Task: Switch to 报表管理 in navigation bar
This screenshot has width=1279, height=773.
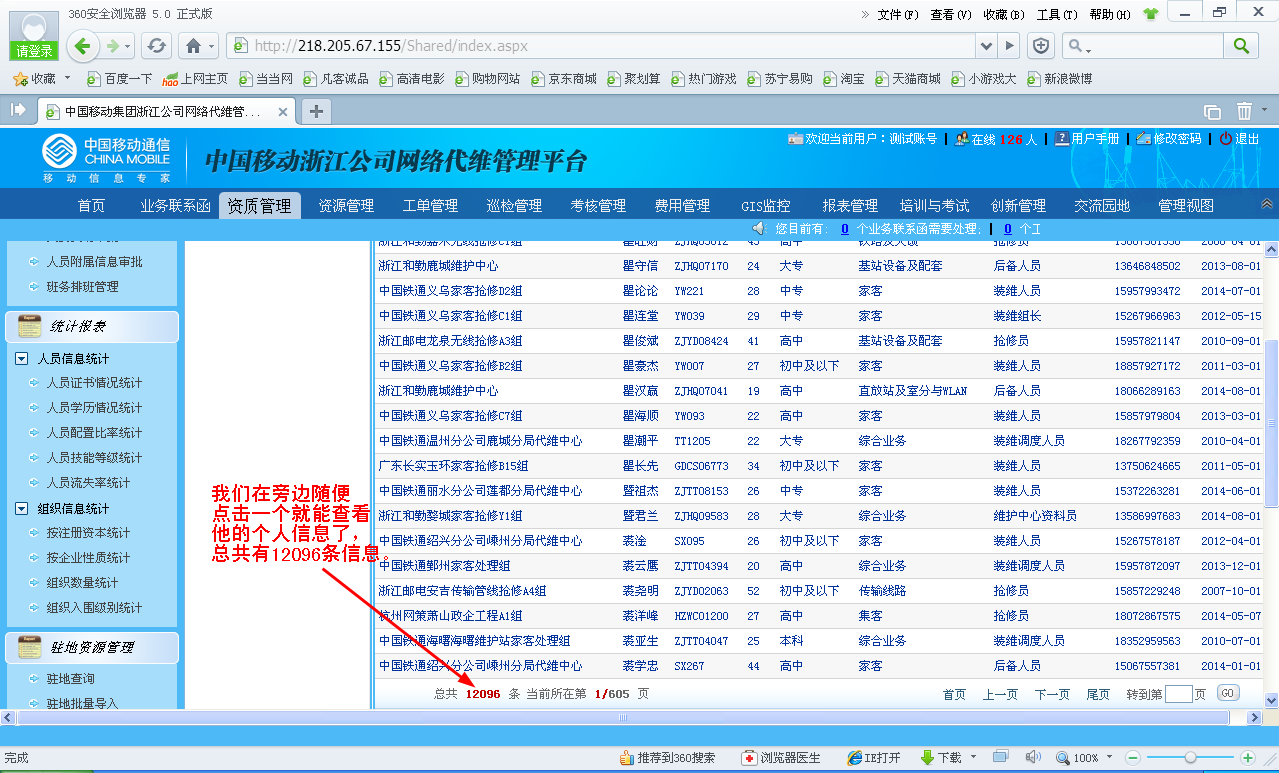Action: (x=850, y=205)
